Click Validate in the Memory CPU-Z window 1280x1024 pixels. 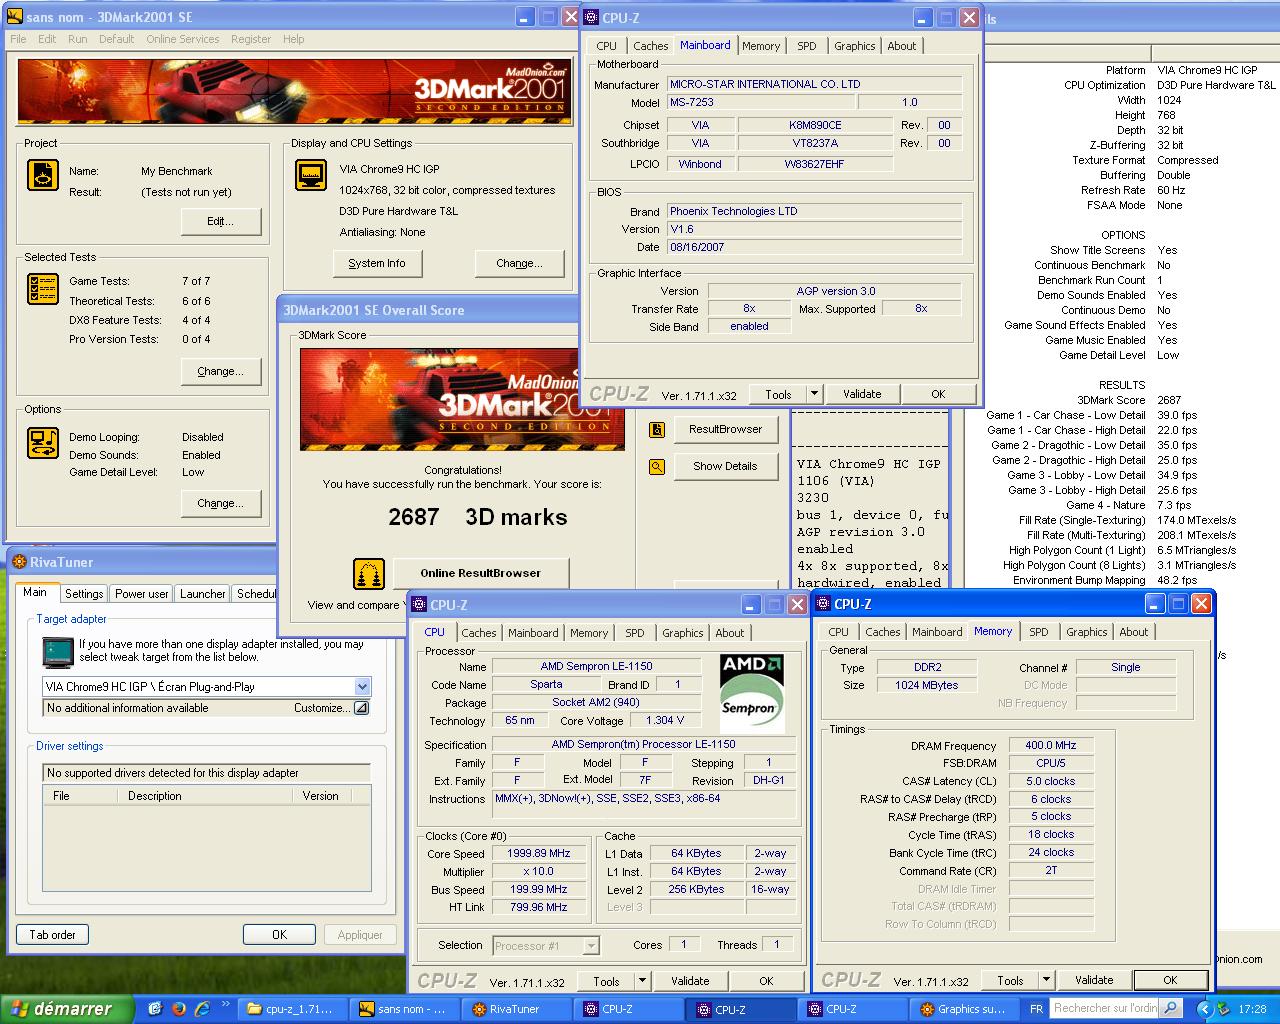coord(1094,980)
